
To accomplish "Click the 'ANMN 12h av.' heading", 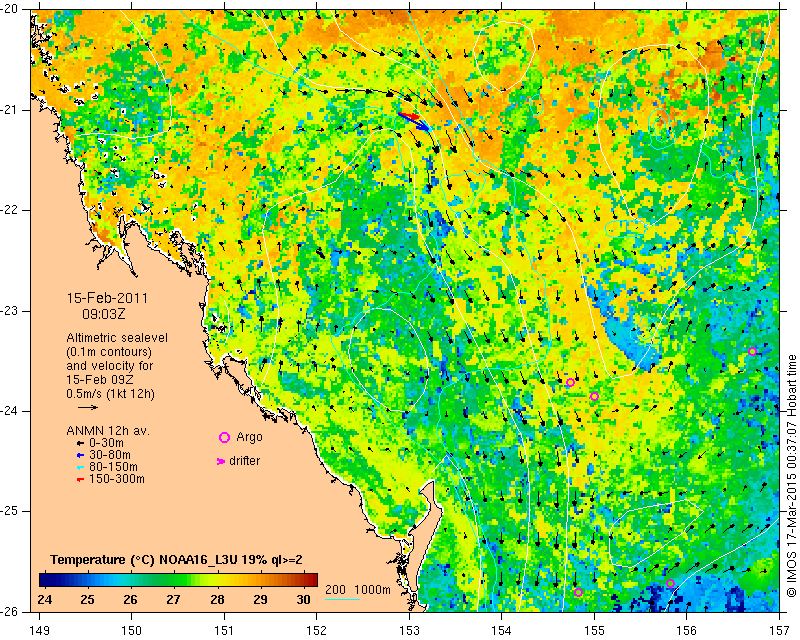I will click(x=108, y=431).
